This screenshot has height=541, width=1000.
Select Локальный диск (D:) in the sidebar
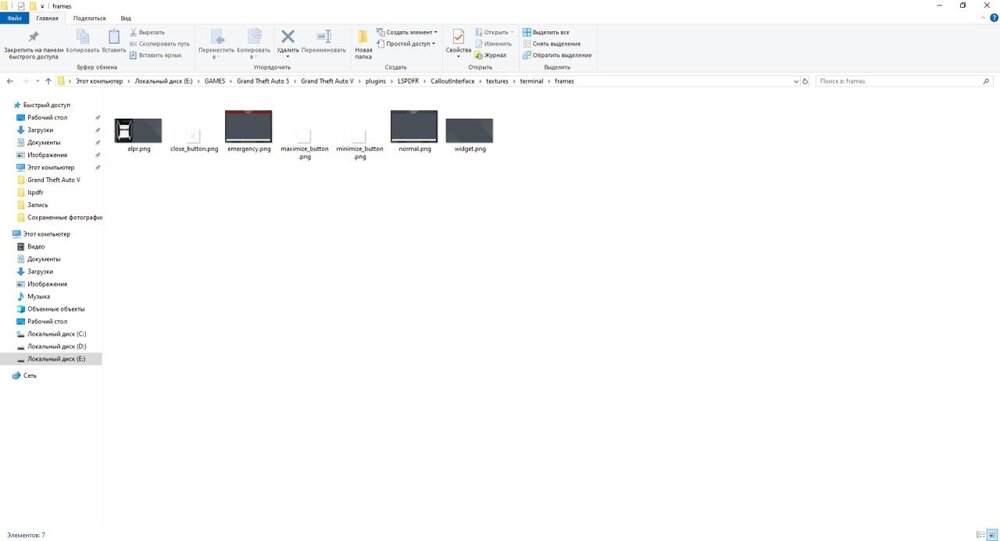pyautogui.click(x=56, y=346)
